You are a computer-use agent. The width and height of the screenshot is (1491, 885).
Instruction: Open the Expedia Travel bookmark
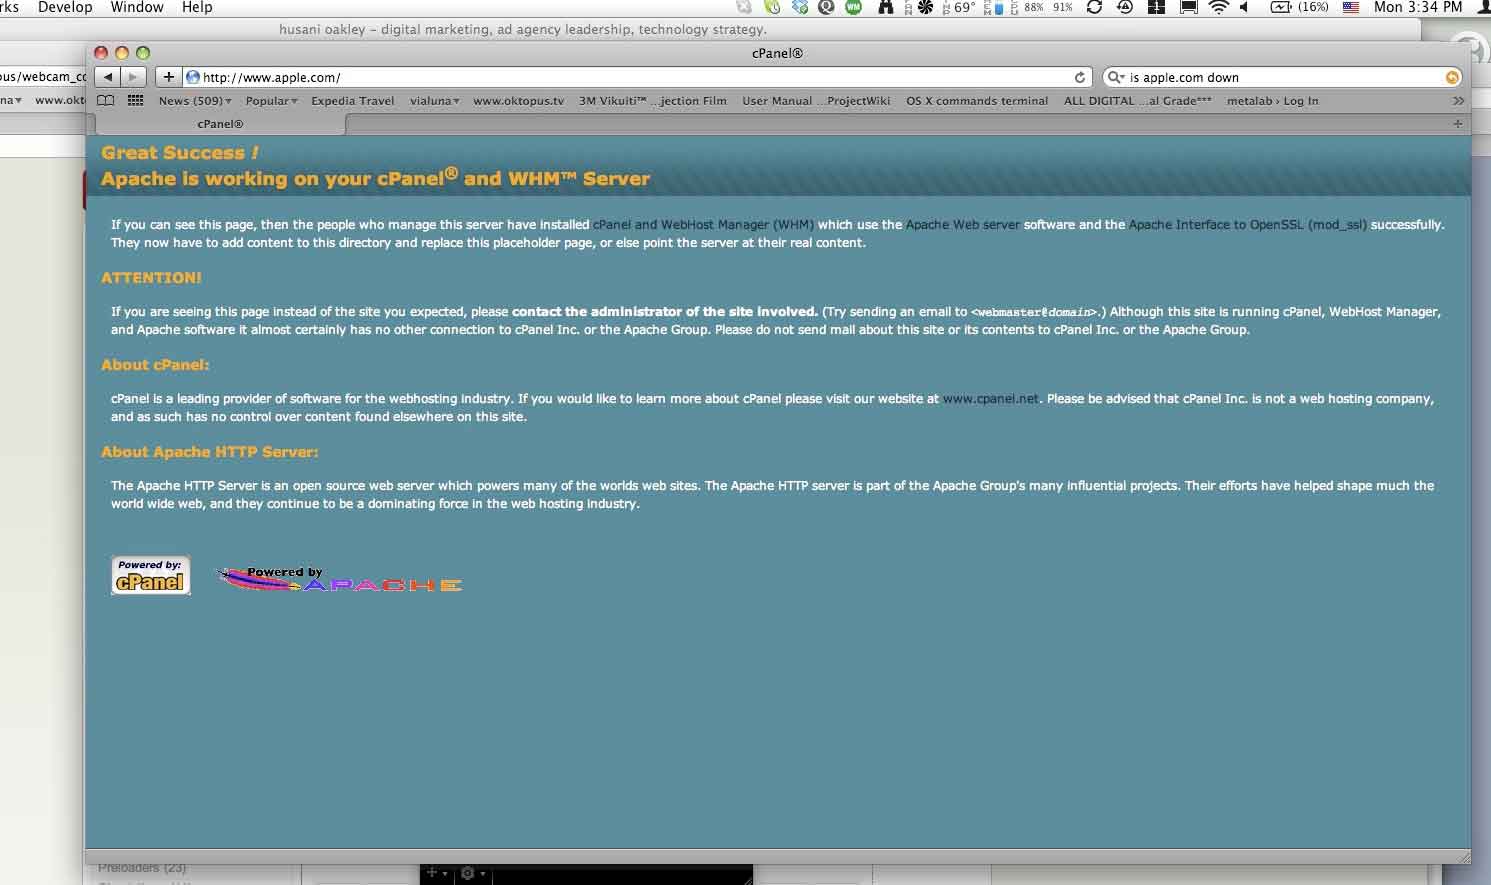352,101
